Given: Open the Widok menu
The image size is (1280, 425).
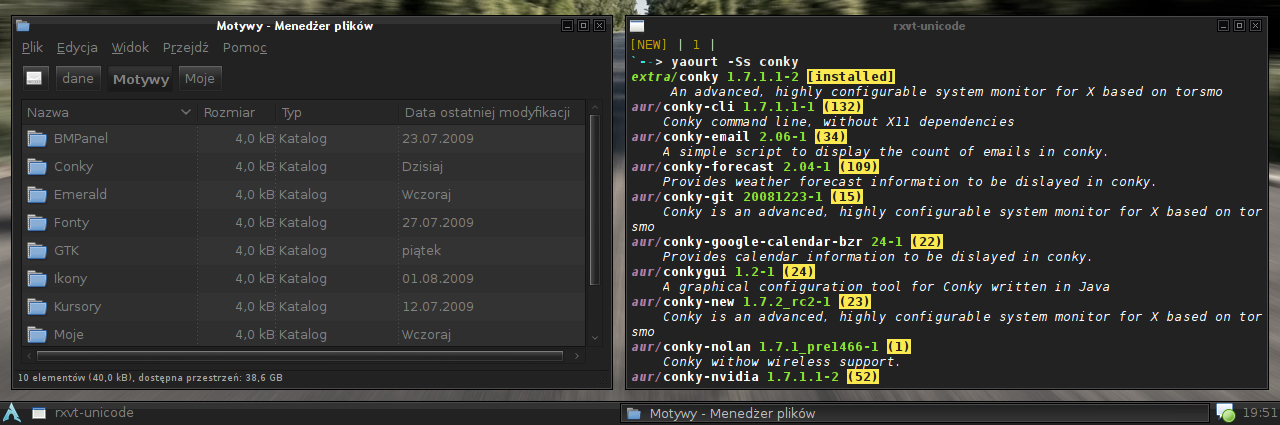Looking at the screenshot, I should tap(130, 47).
